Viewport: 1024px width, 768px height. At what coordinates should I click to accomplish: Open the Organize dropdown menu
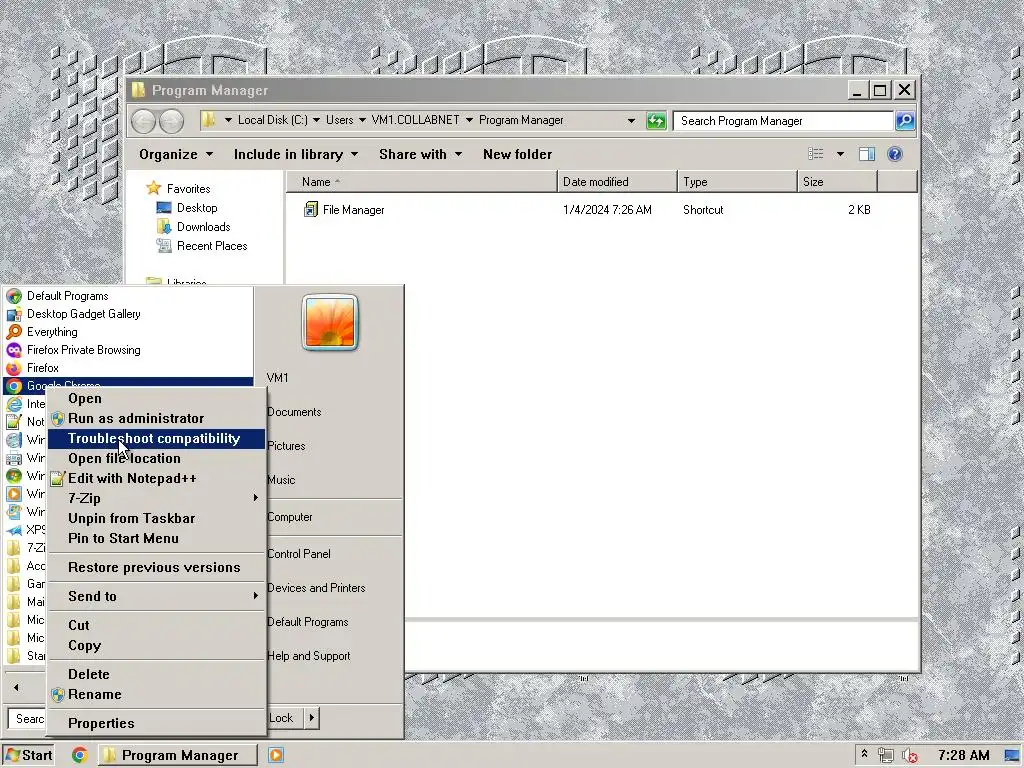pos(176,154)
